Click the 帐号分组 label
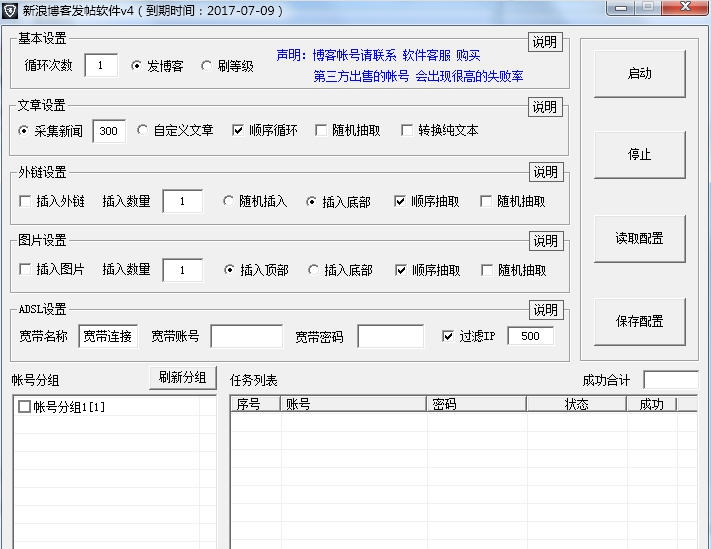Image resolution: width=711 pixels, height=549 pixels. tap(35, 380)
